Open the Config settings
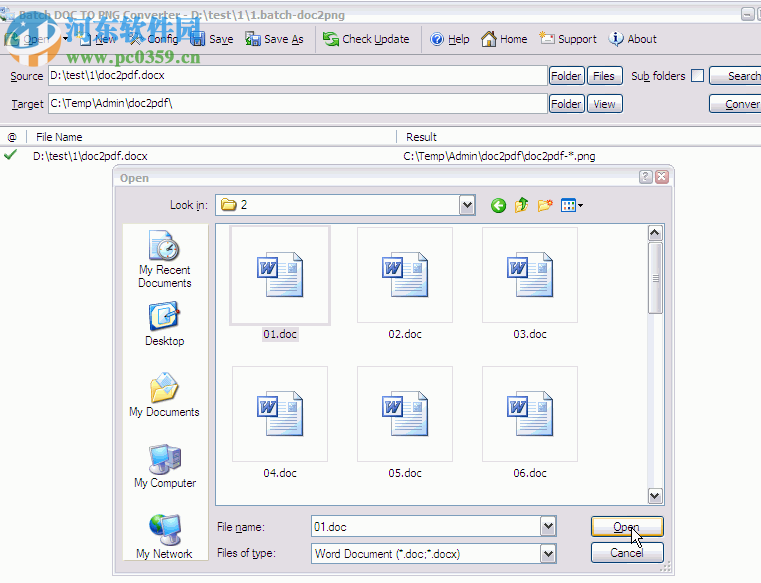Viewport: 761px width, 583px height. pyautogui.click(x=154, y=39)
